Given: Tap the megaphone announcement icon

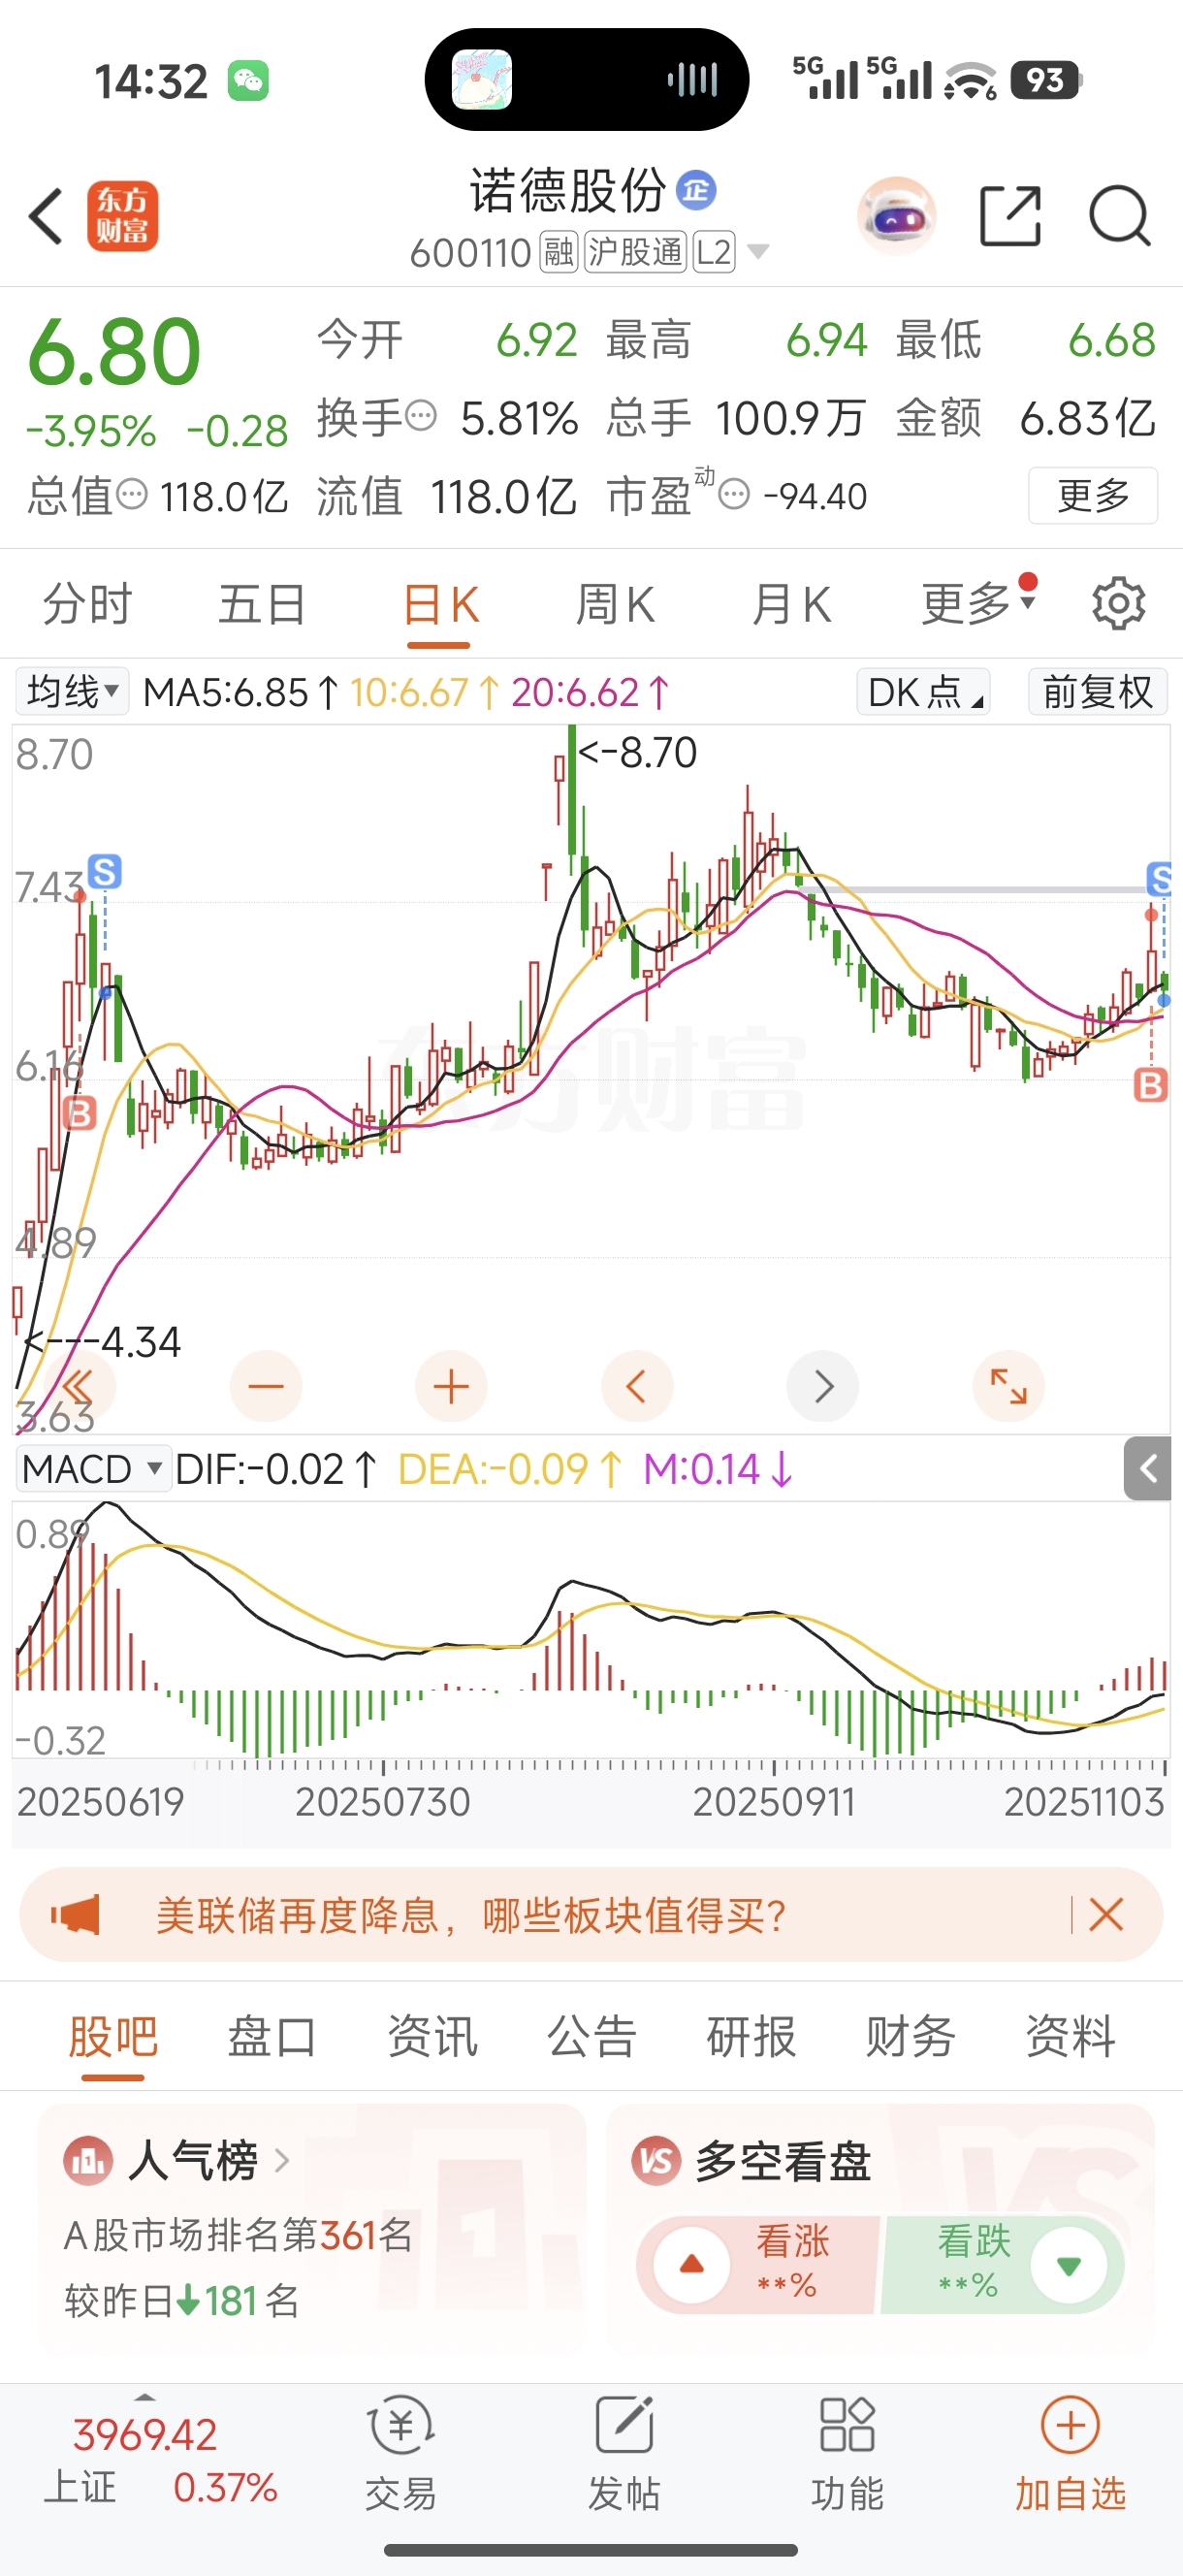Looking at the screenshot, I should click(76, 1914).
